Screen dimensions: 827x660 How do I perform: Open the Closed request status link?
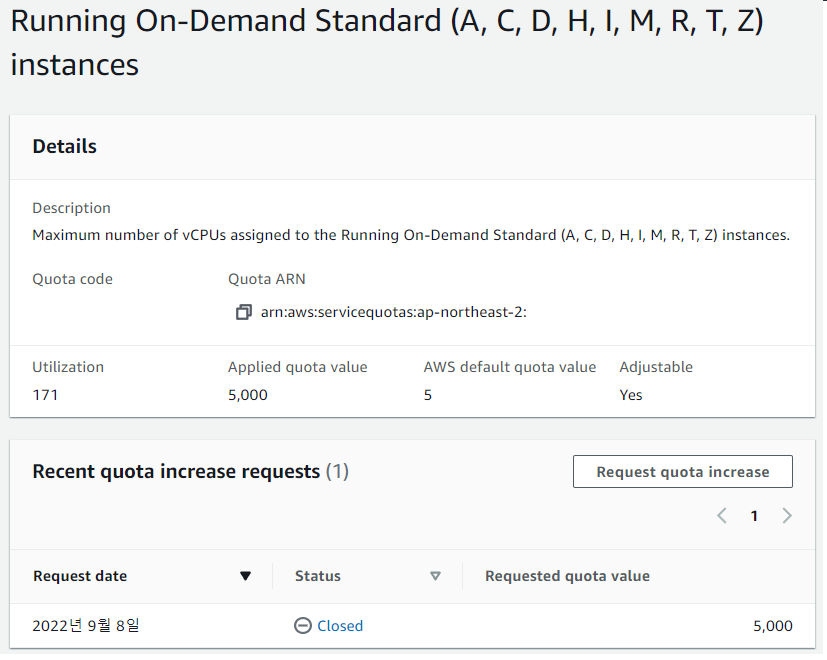coord(340,626)
